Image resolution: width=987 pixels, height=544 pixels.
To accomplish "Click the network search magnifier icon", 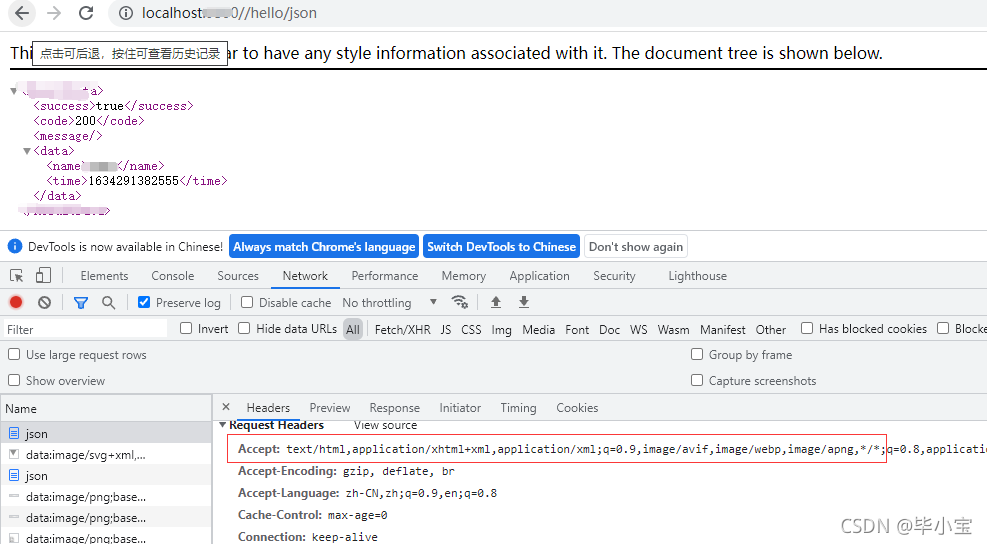I will [108, 303].
